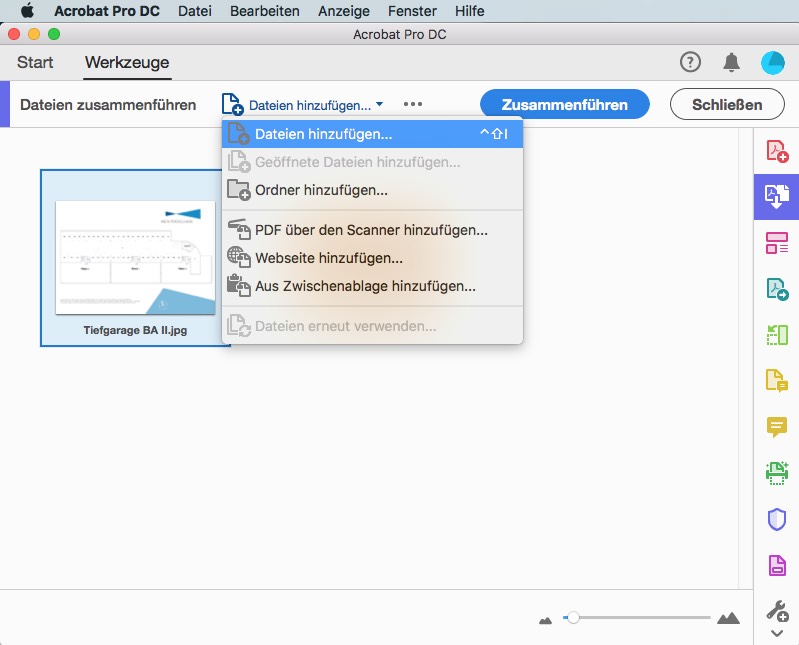Choose Dateien hinzufügen… from the menu

point(372,134)
